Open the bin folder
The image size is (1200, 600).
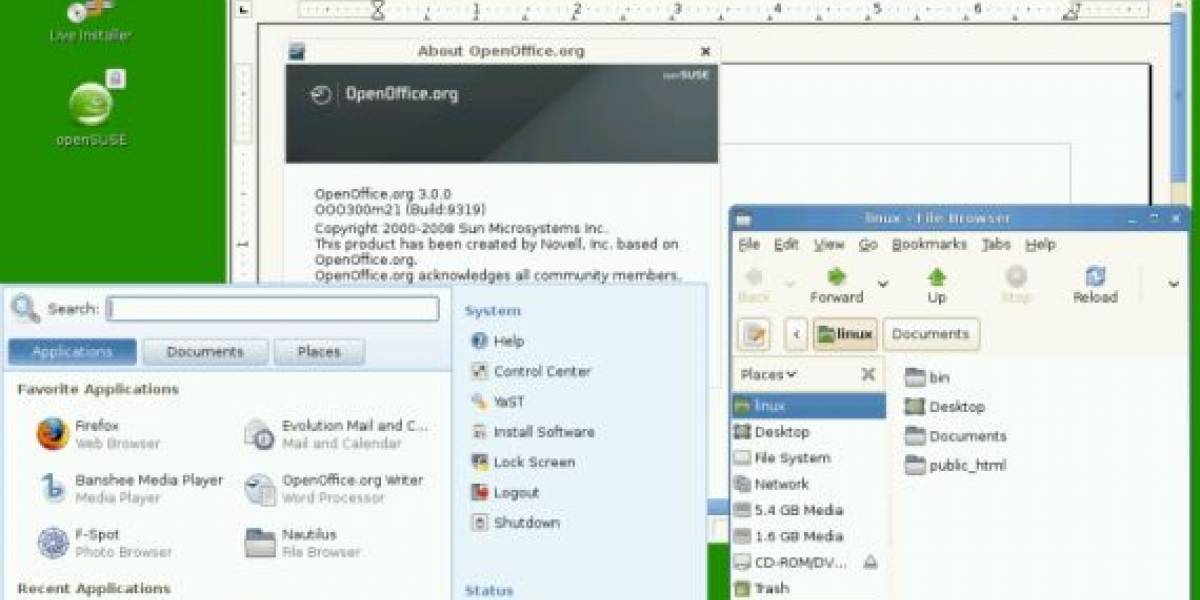(926, 377)
